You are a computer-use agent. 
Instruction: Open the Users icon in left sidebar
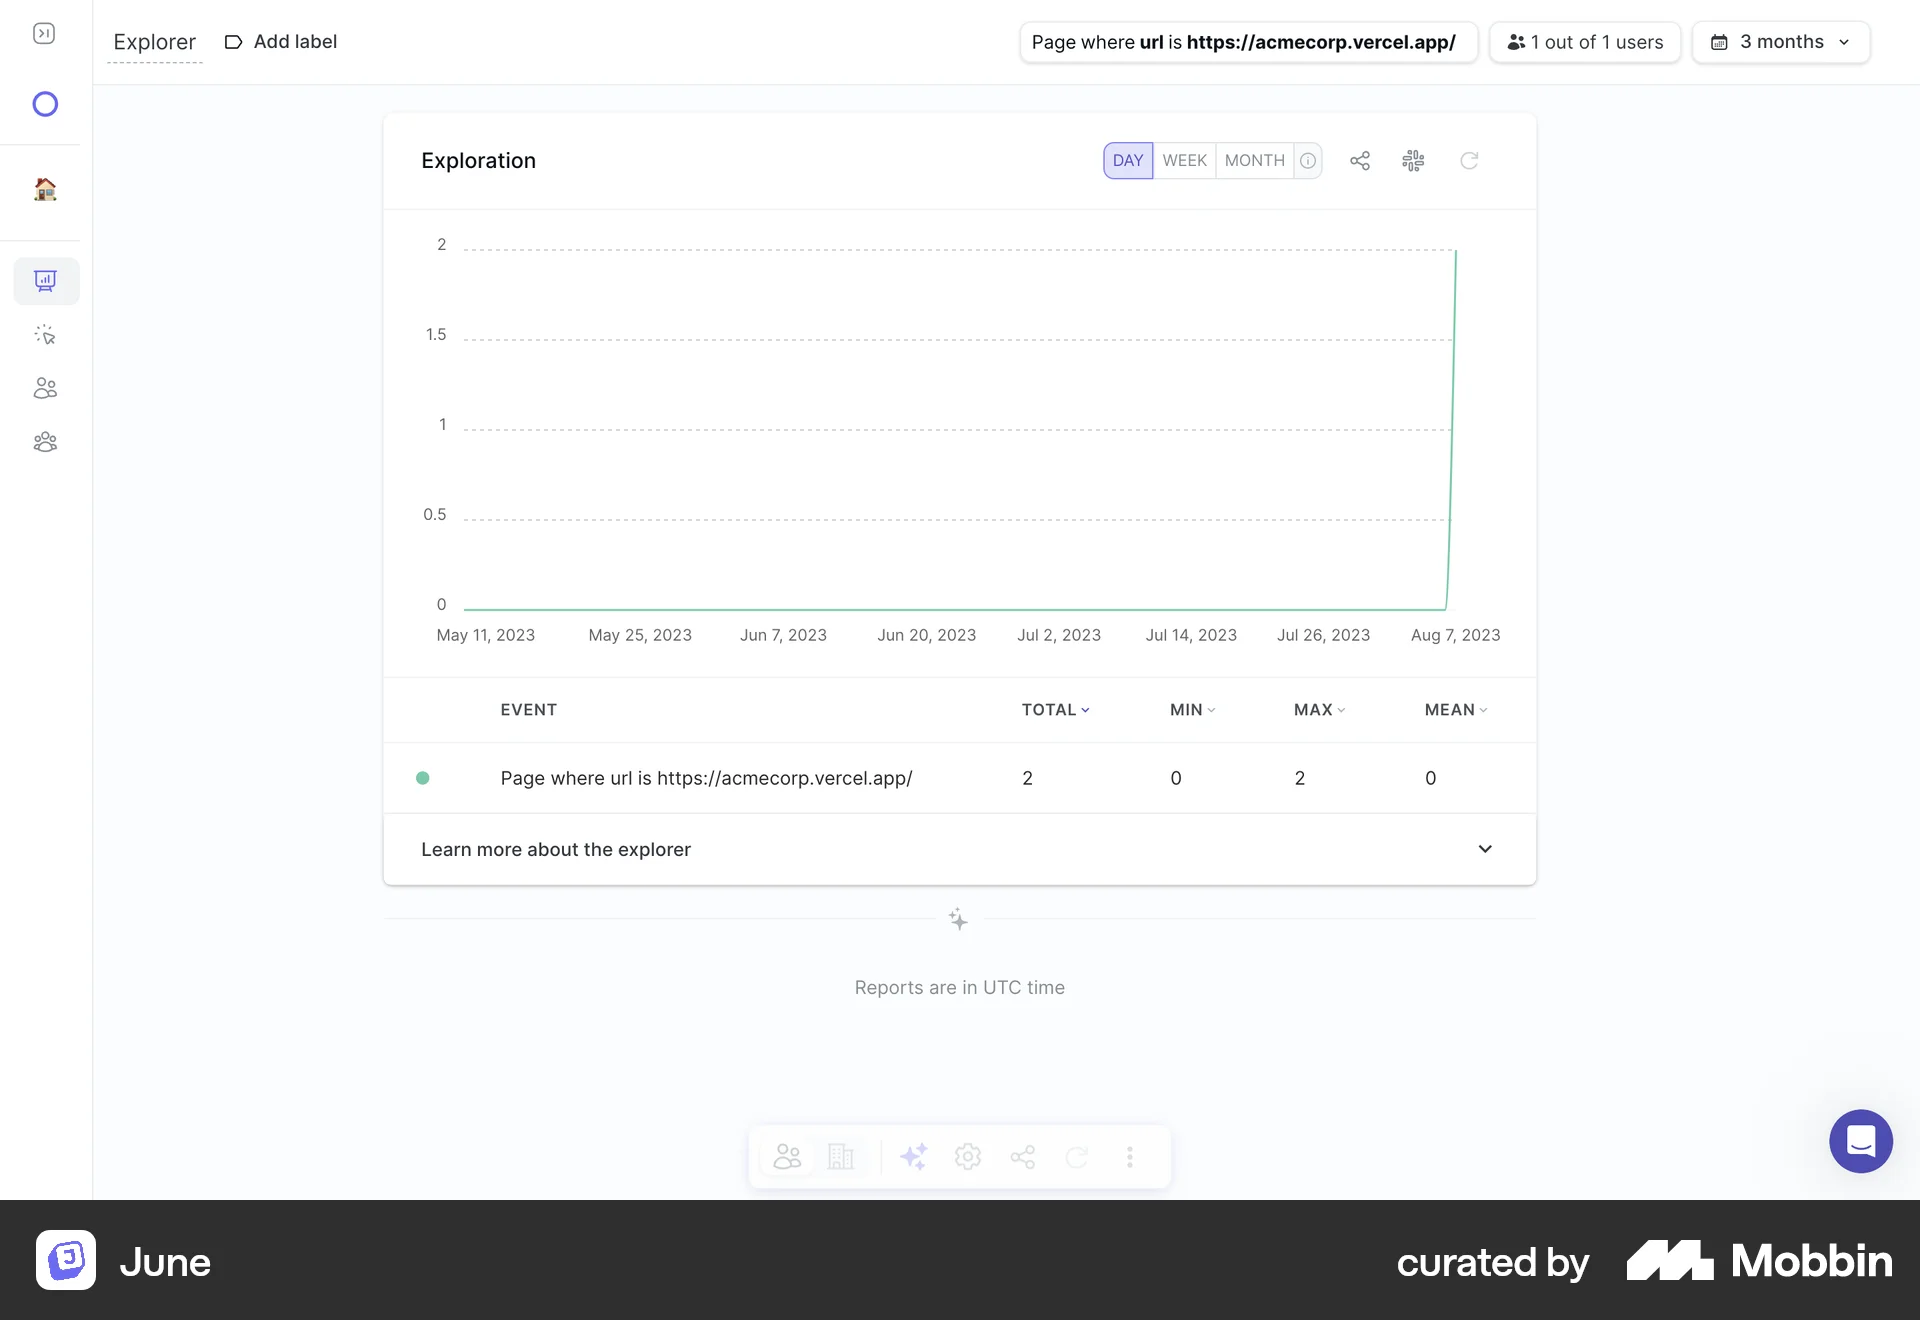[x=45, y=388]
